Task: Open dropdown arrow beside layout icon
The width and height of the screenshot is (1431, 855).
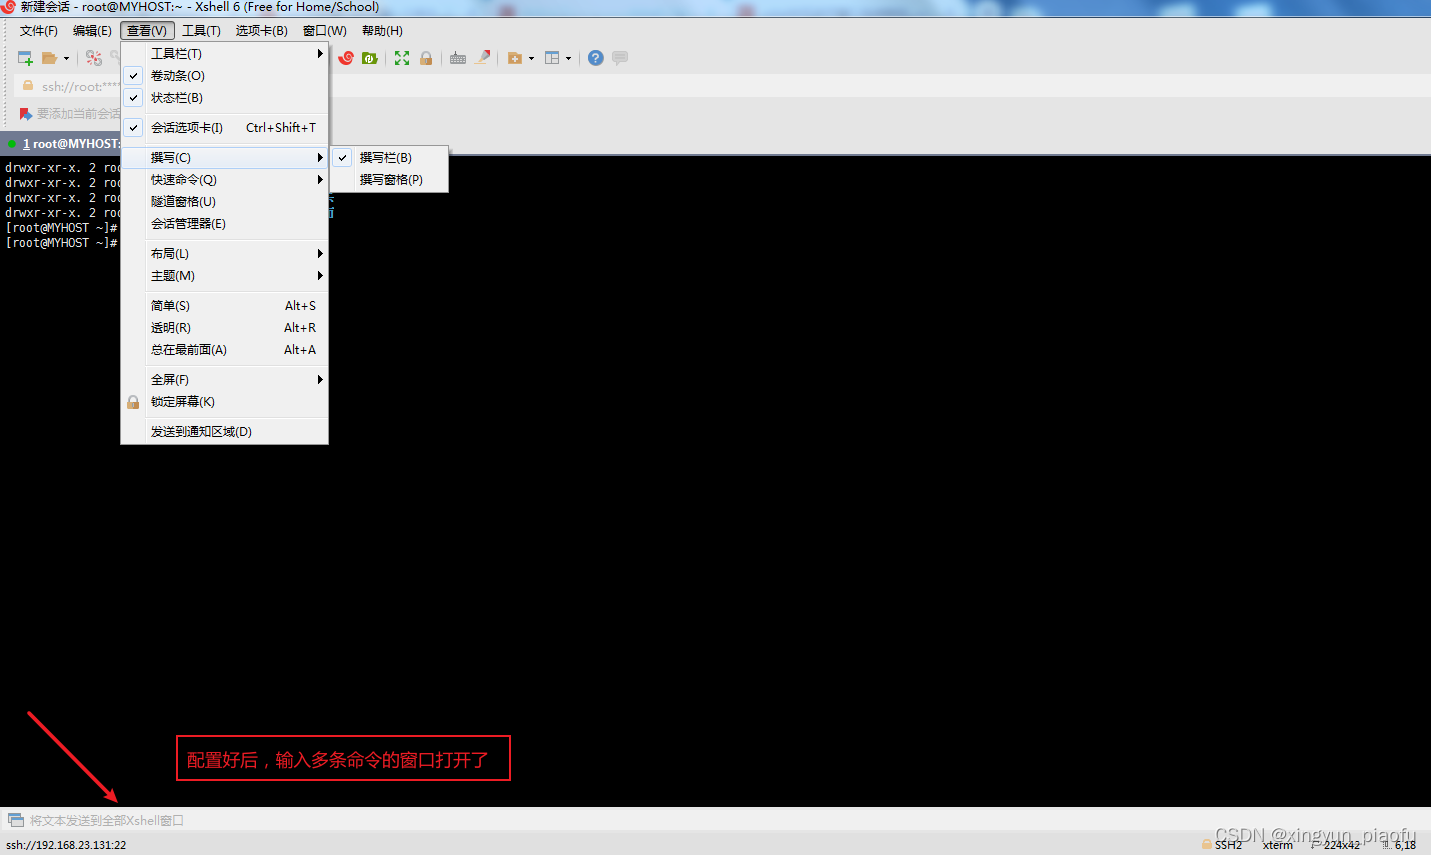Action: 568,58
